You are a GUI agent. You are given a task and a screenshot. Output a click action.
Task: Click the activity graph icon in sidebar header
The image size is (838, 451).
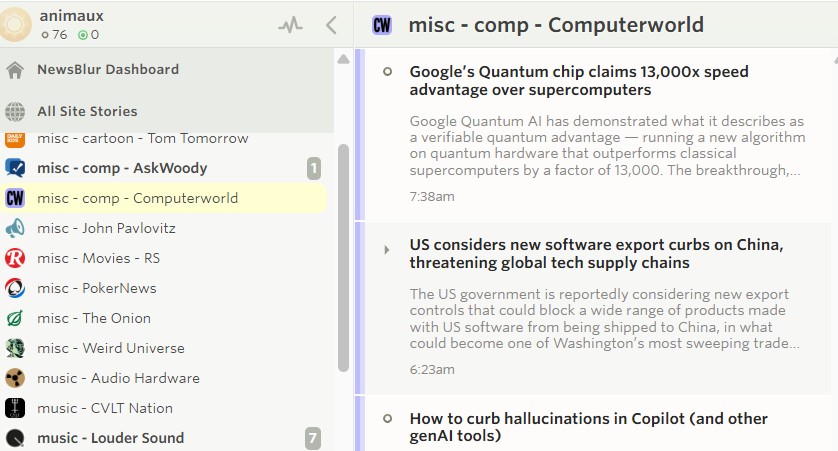pyautogui.click(x=290, y=26)
